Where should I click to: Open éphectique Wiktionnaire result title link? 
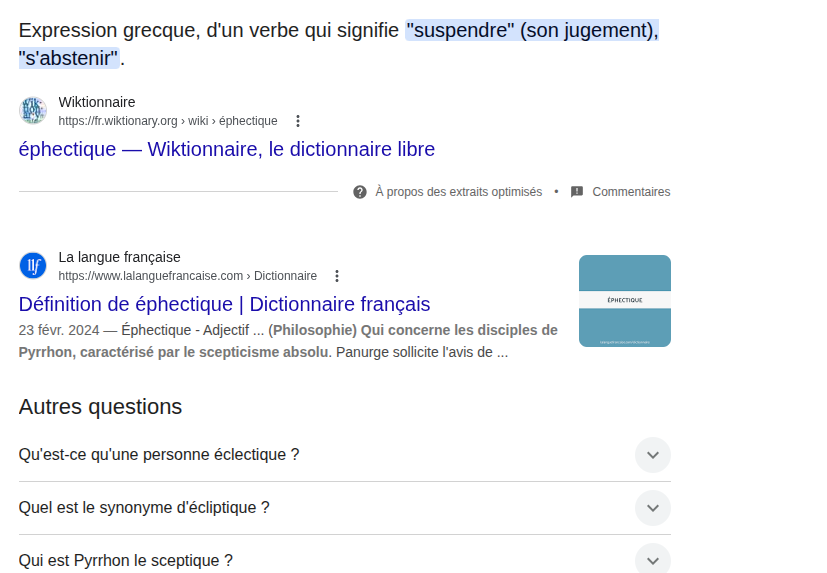227,150
